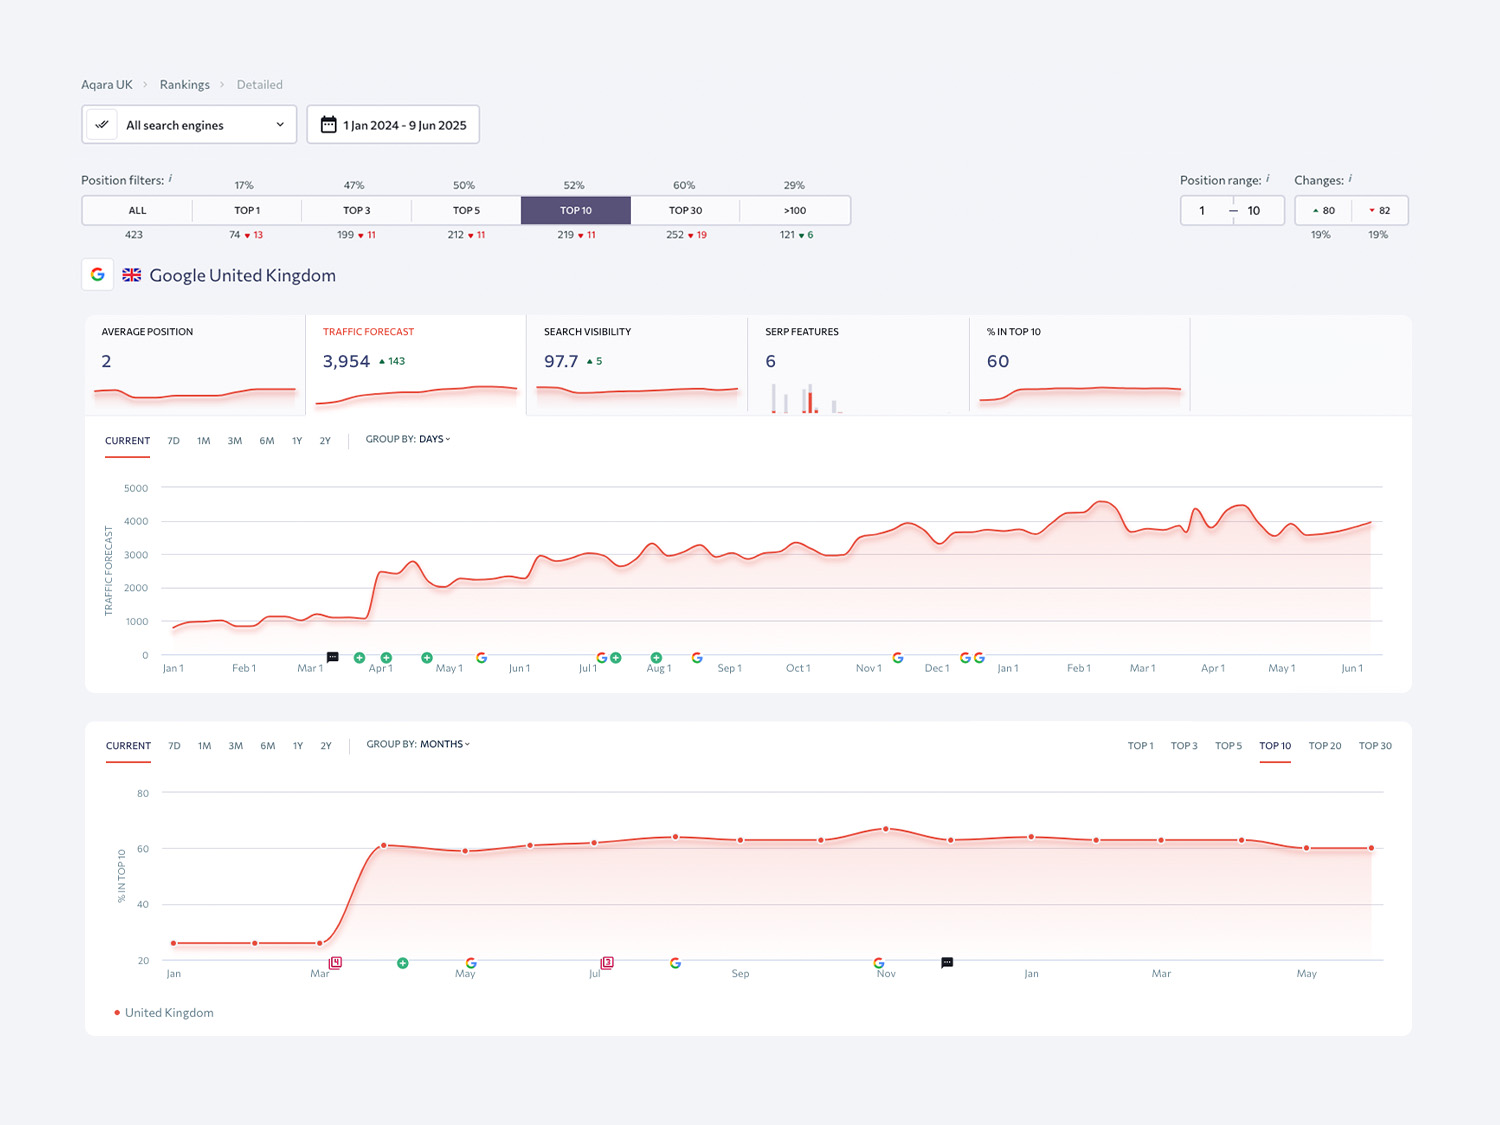Toggle the improved changes filter showing 80
The width and height of the screenshot is (1500, 1125).
tap(1323, 210)
